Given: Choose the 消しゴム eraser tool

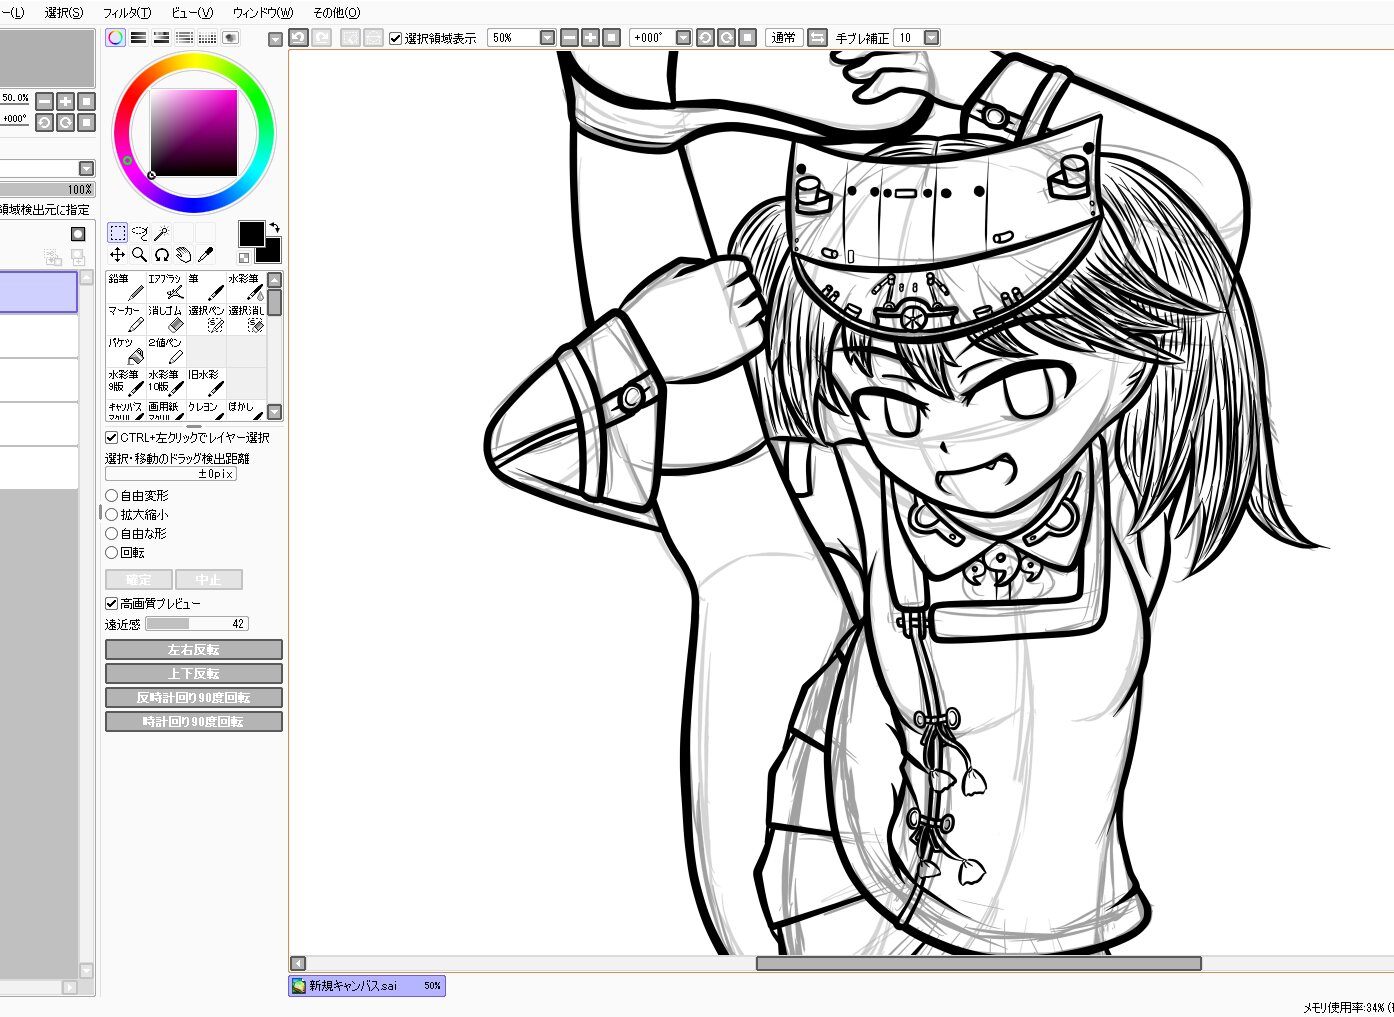Looking at the screenshot, I should click(x=165, y=319).
